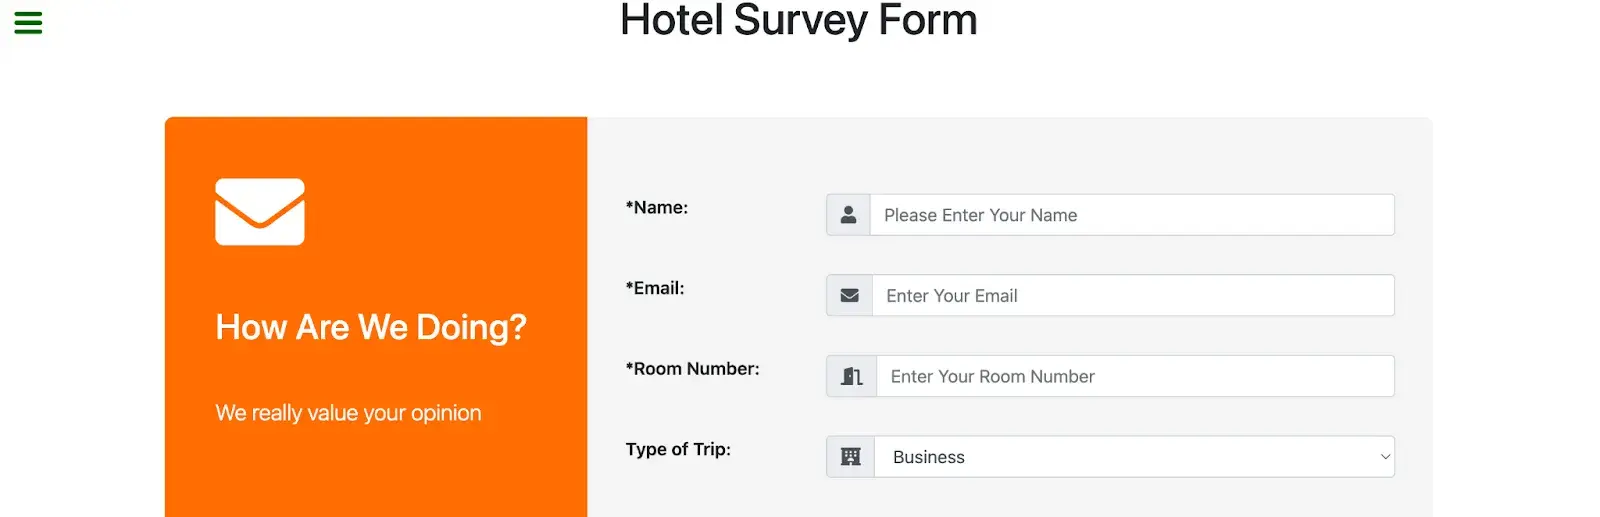Click the small envelope icon beside Email field

(849, 296)
